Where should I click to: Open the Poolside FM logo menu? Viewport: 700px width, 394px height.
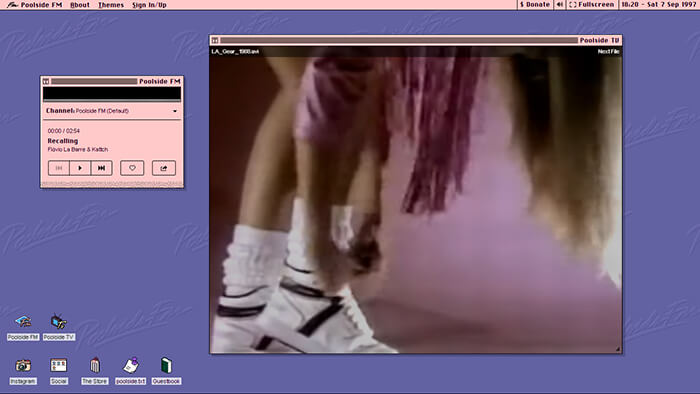pyautogui.click(x=34, y=5)
